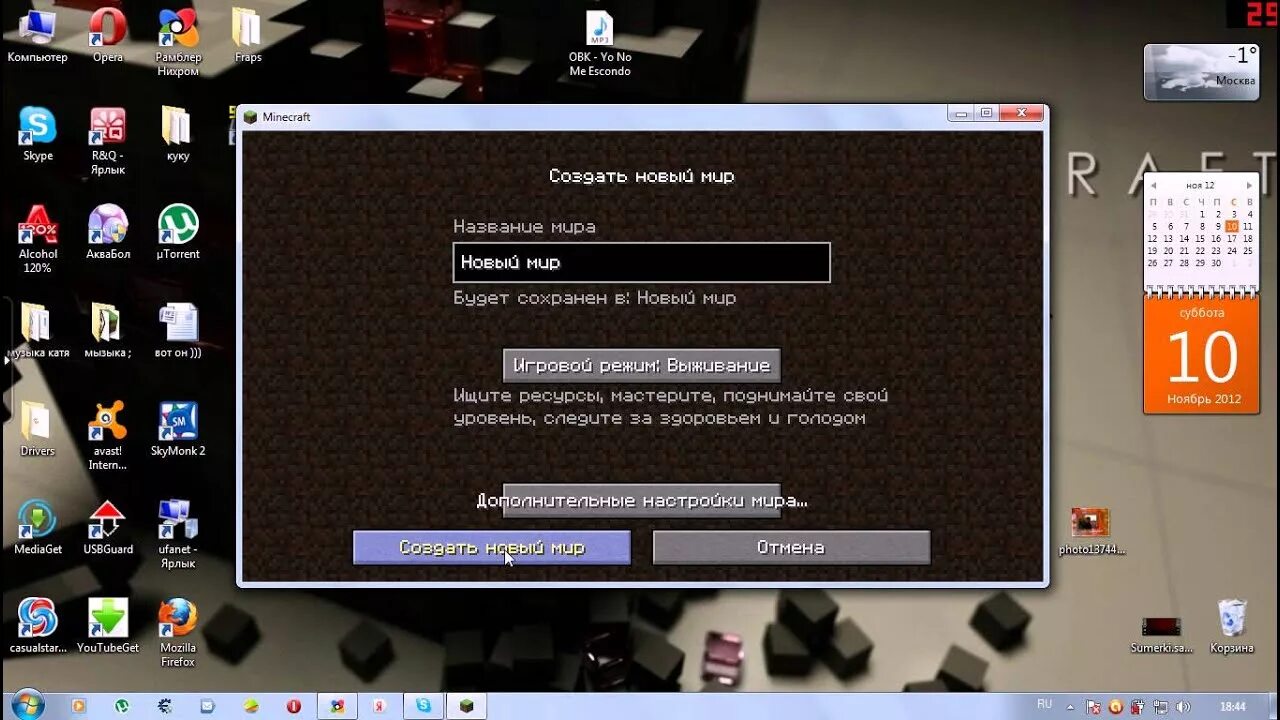Open 'Дополнительные настройки мира...' options
This screenshot has height=720, width=1280.
coord(641,500)
